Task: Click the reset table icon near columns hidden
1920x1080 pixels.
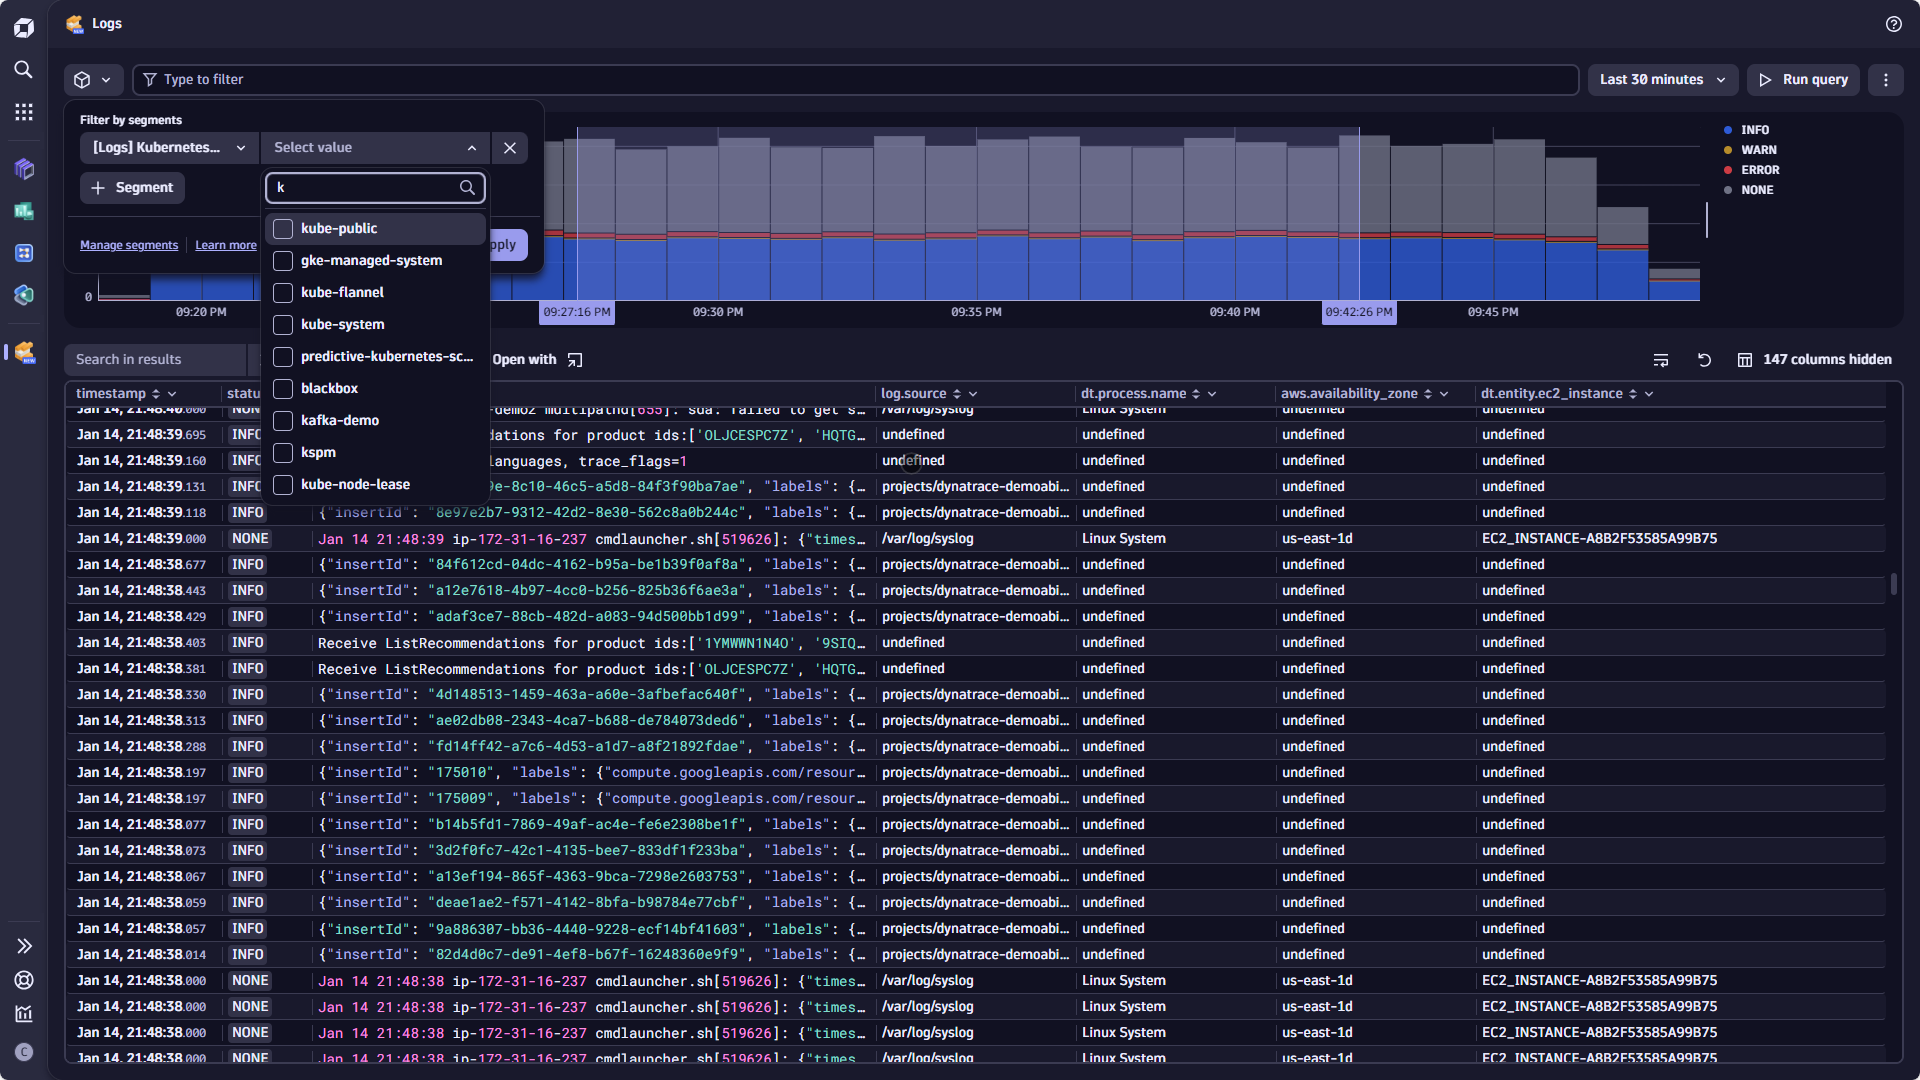Action: pos(1705,360)
